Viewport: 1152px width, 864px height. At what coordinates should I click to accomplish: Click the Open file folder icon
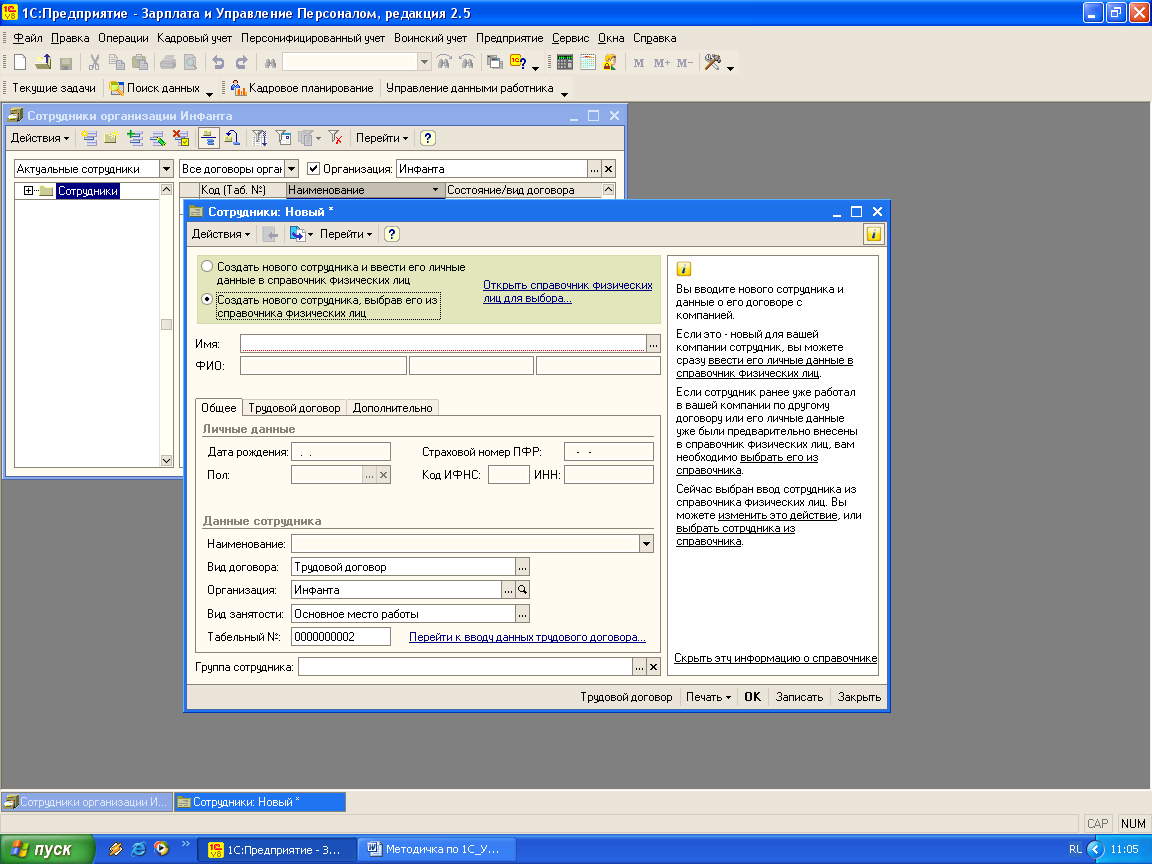[43, 62]
